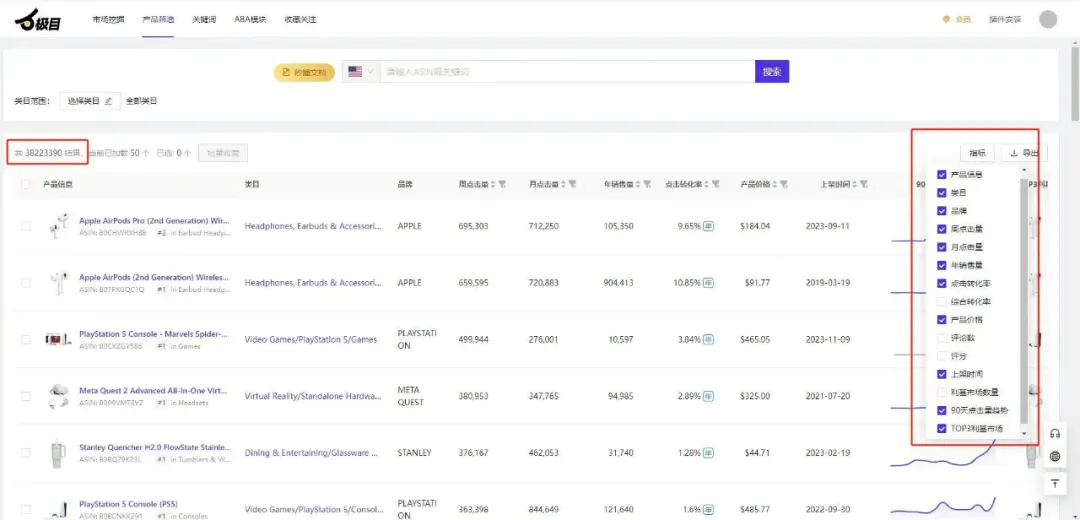Screen dimensions: 1080x520
Task: Uncheck 产品信息 in the indicator list
Action: coord(942,175)
